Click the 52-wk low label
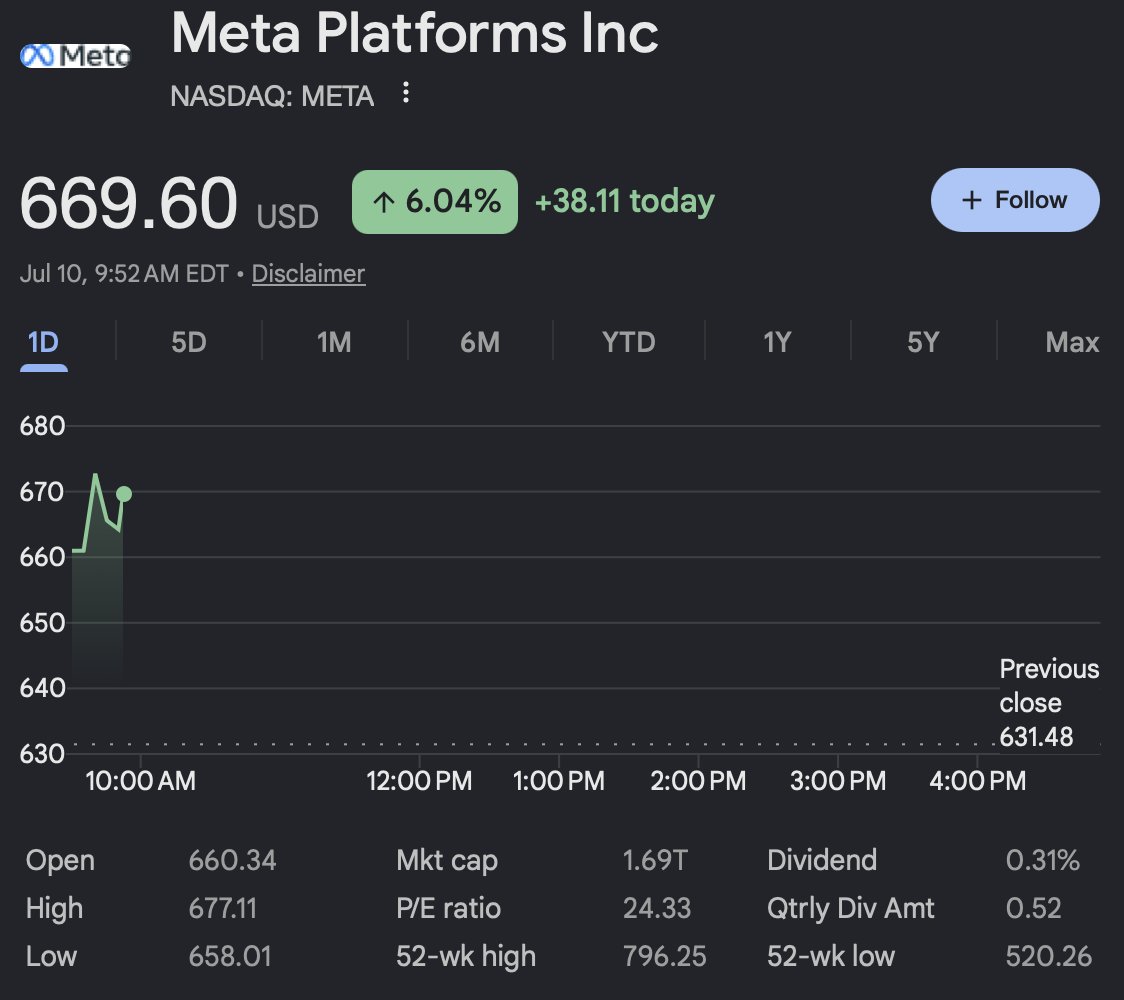The width and height of the screenshot is (1124, 1000). tap(831, 956)
